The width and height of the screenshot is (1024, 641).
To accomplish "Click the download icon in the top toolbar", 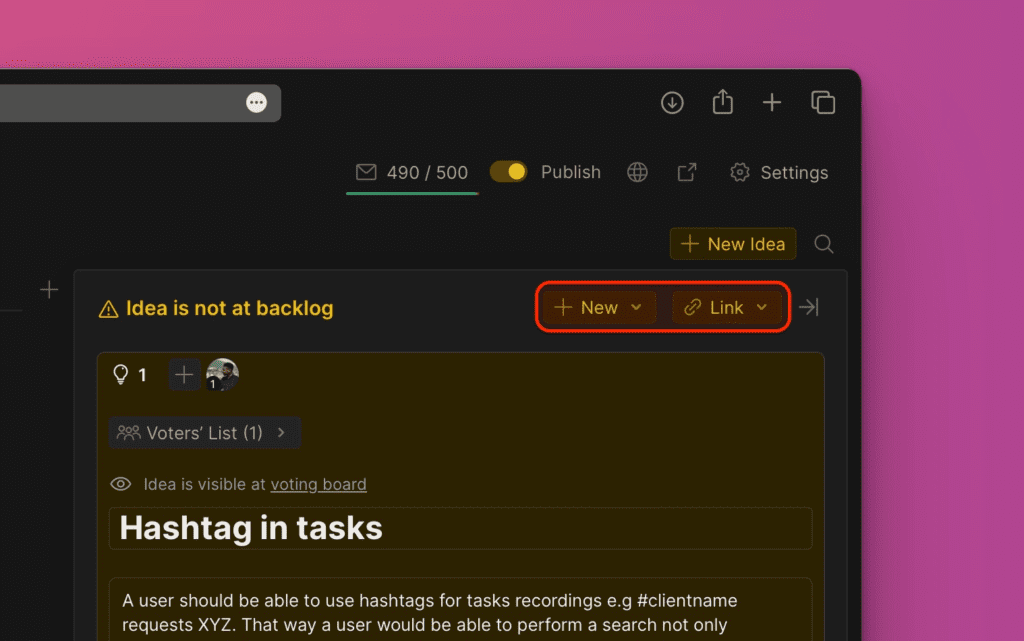I will point(672,102).
